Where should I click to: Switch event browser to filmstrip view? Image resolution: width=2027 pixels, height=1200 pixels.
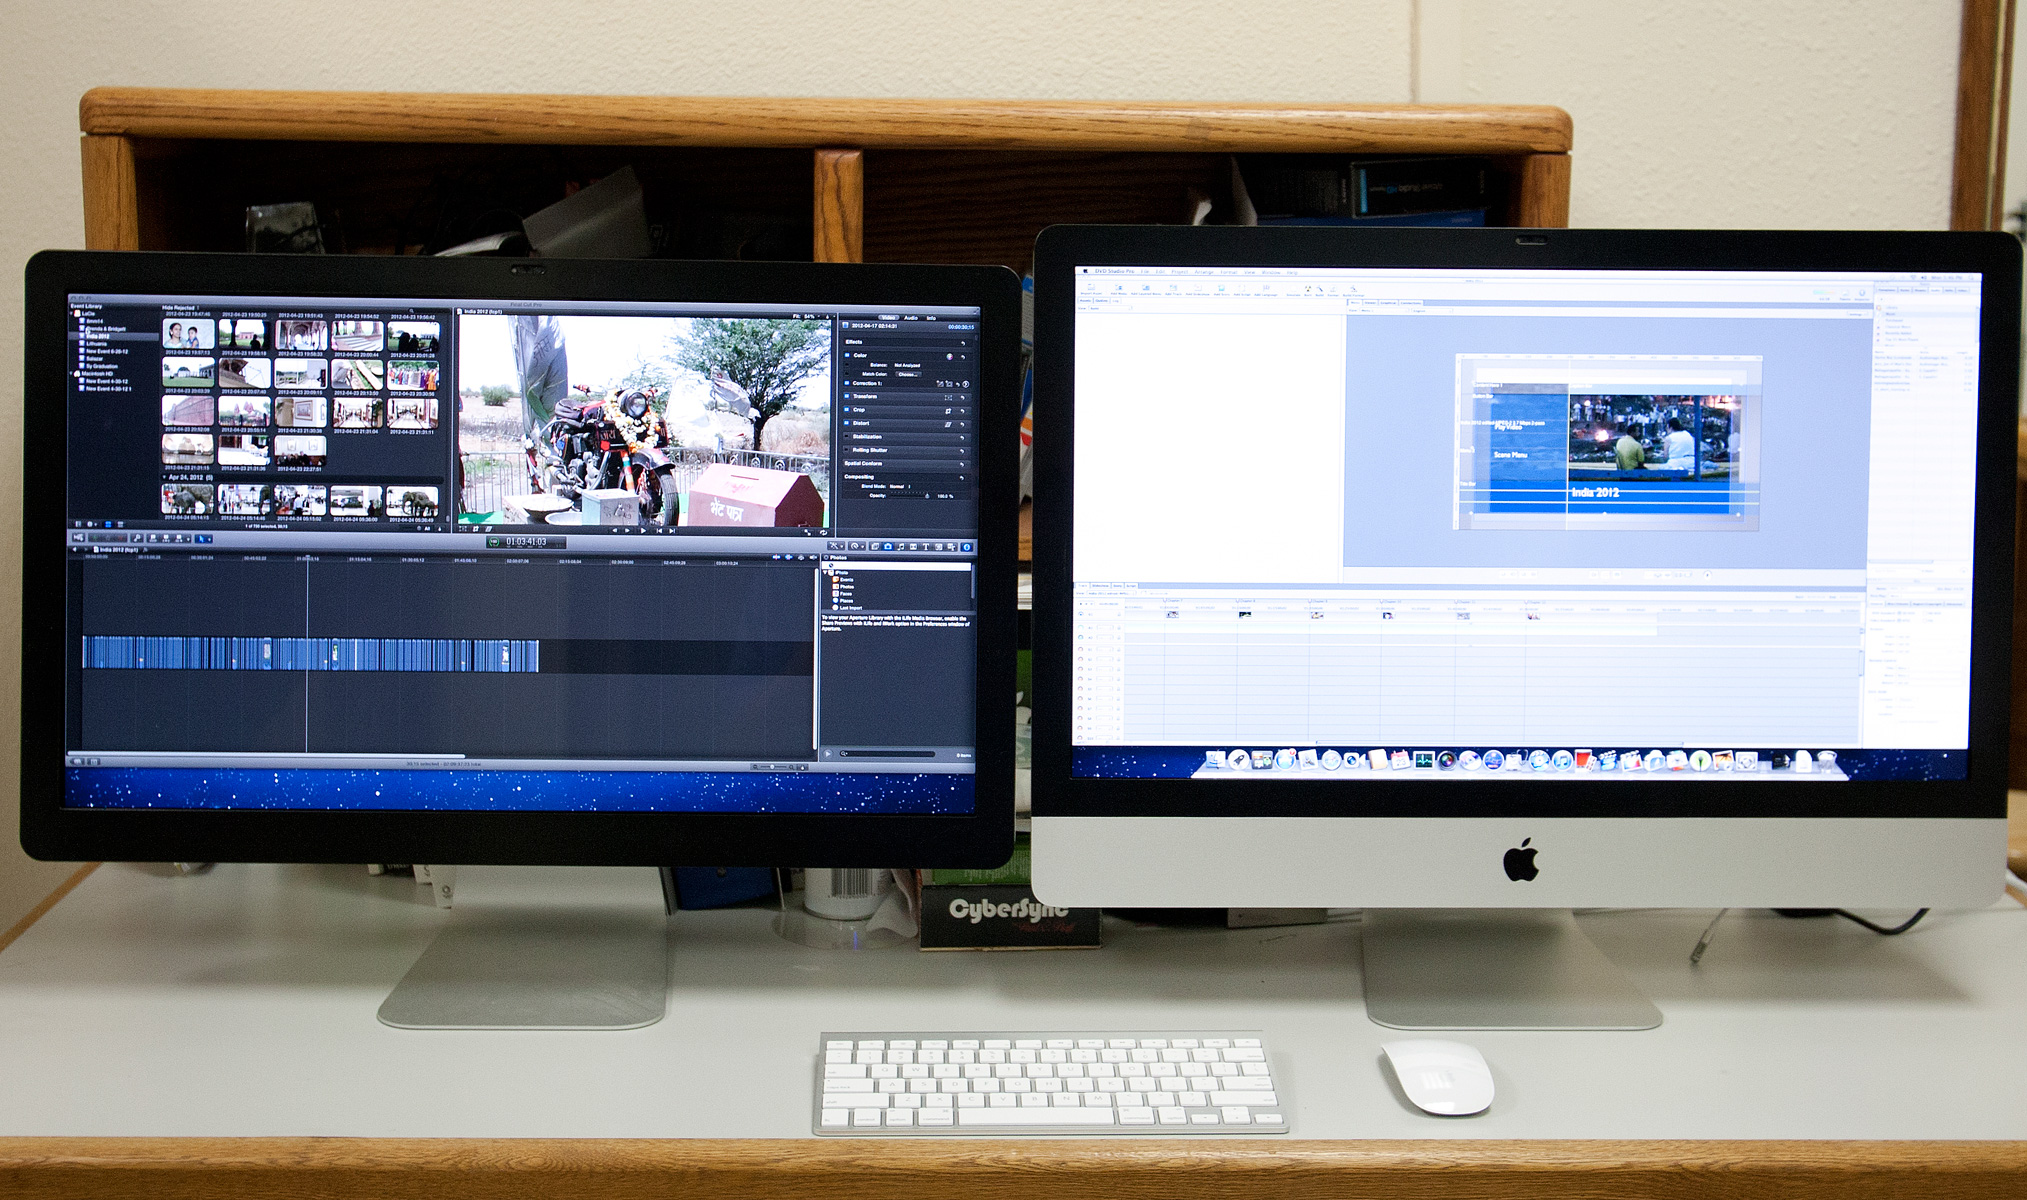pyautogui.click(x=108, y=524)
